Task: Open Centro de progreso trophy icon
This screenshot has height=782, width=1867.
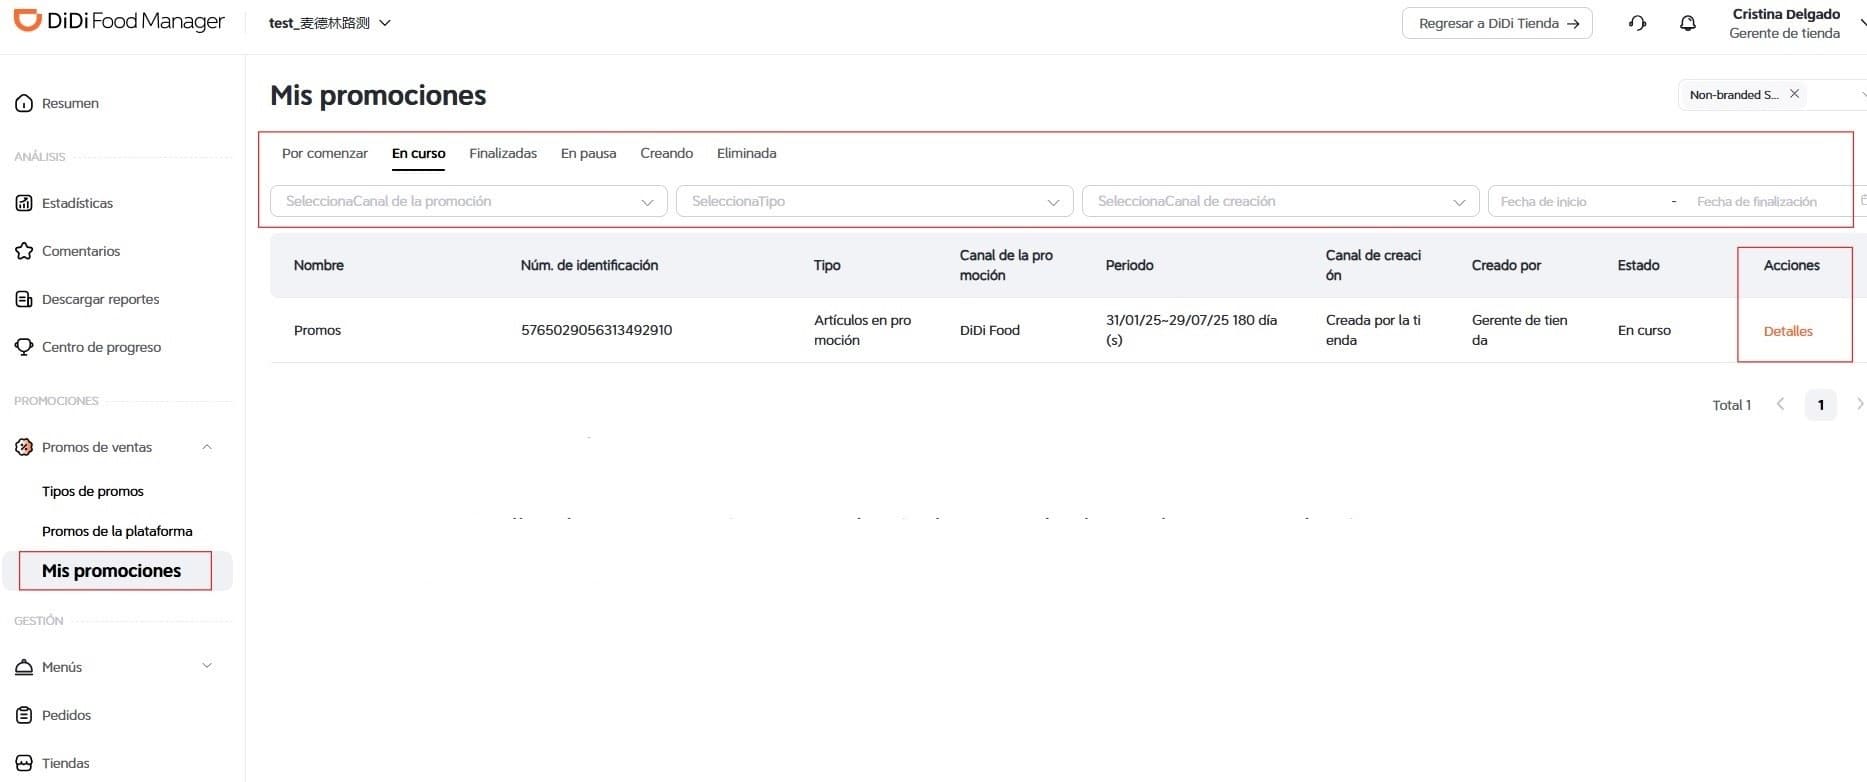Action: pyautogui.click(x=24, y=347)
